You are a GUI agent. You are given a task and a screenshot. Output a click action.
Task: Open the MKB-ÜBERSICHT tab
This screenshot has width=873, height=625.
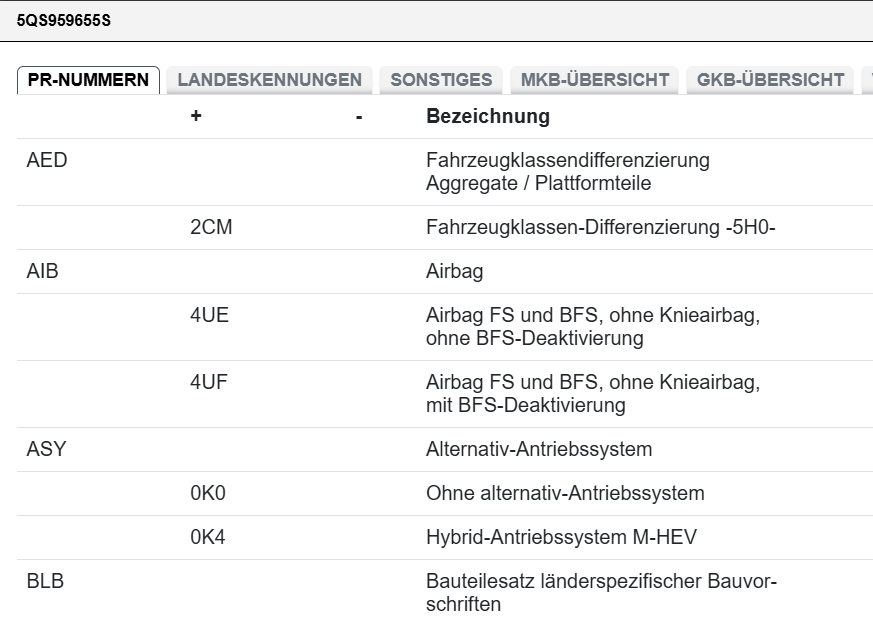point(595,80)
